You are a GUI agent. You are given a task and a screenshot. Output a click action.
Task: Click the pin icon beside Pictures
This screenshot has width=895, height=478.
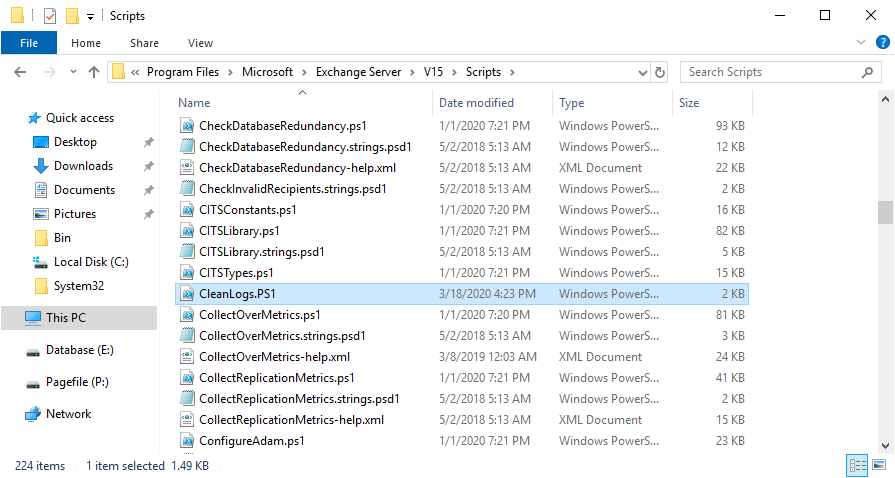(x=148, y=214)
